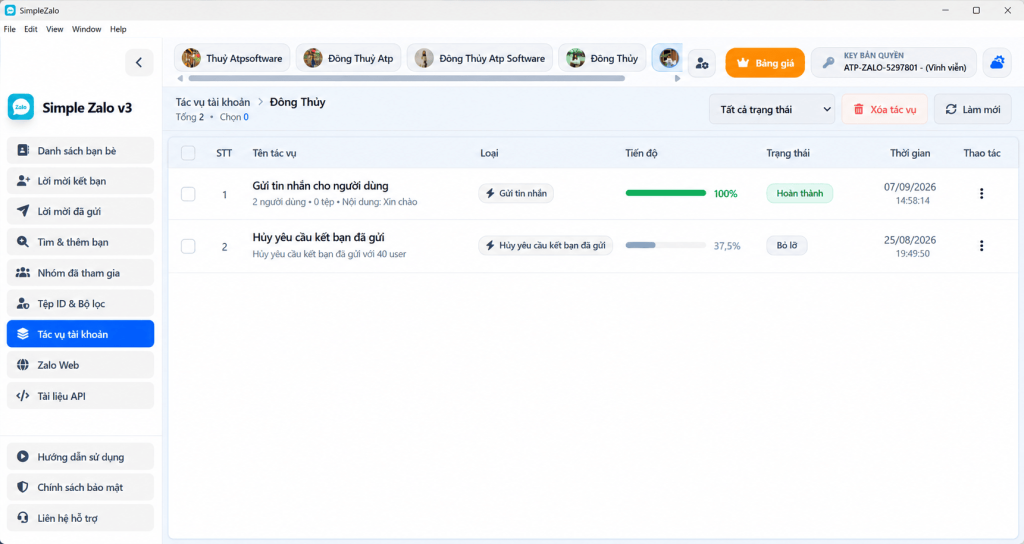Open the Help menu

118,29
